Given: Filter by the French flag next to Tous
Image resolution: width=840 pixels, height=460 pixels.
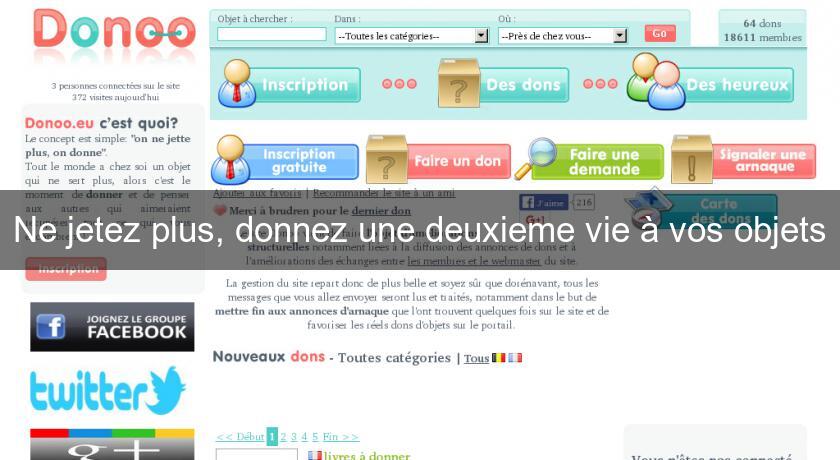Looking at the screenshot, I should click(x=515, y=357).
